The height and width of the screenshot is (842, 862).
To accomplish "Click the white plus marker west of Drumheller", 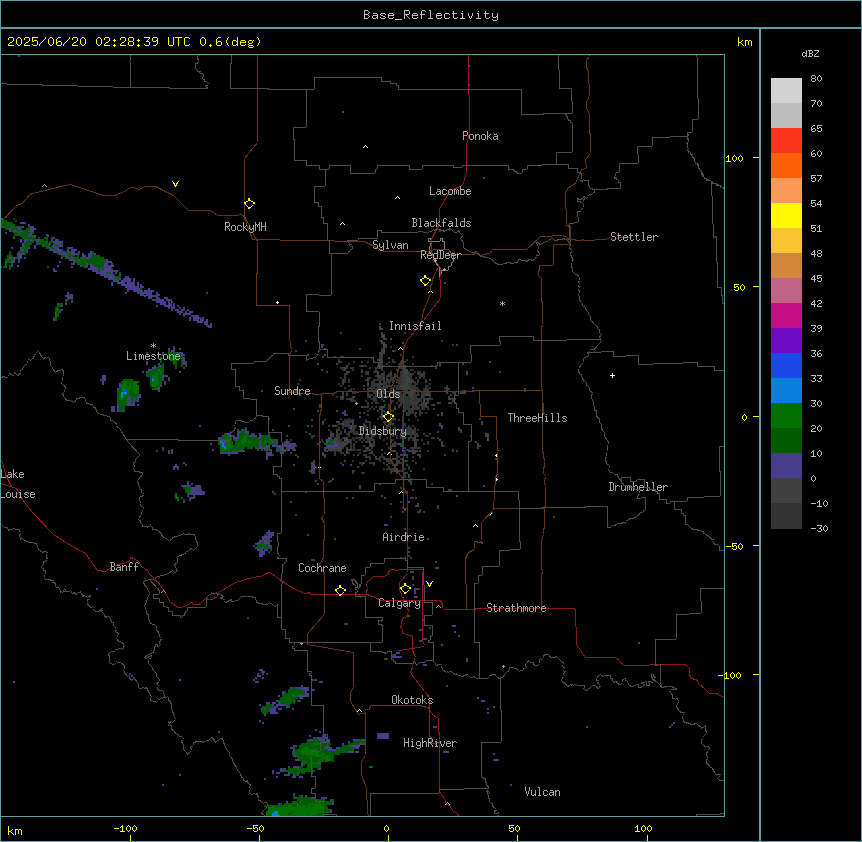I will 612,375.
